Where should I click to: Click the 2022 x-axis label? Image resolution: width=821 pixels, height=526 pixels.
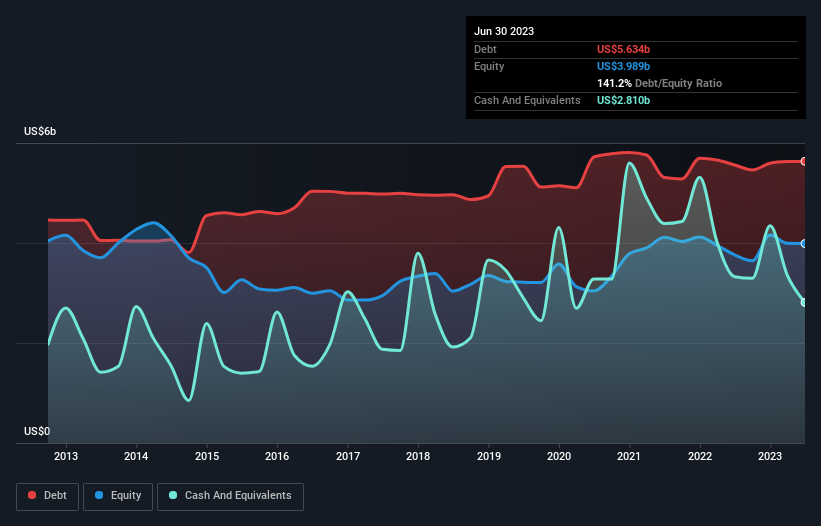[700, 456]
